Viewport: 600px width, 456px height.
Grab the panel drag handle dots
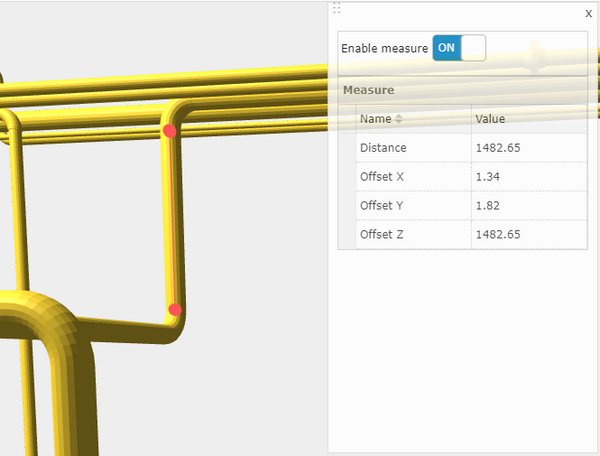click(336, 8)
